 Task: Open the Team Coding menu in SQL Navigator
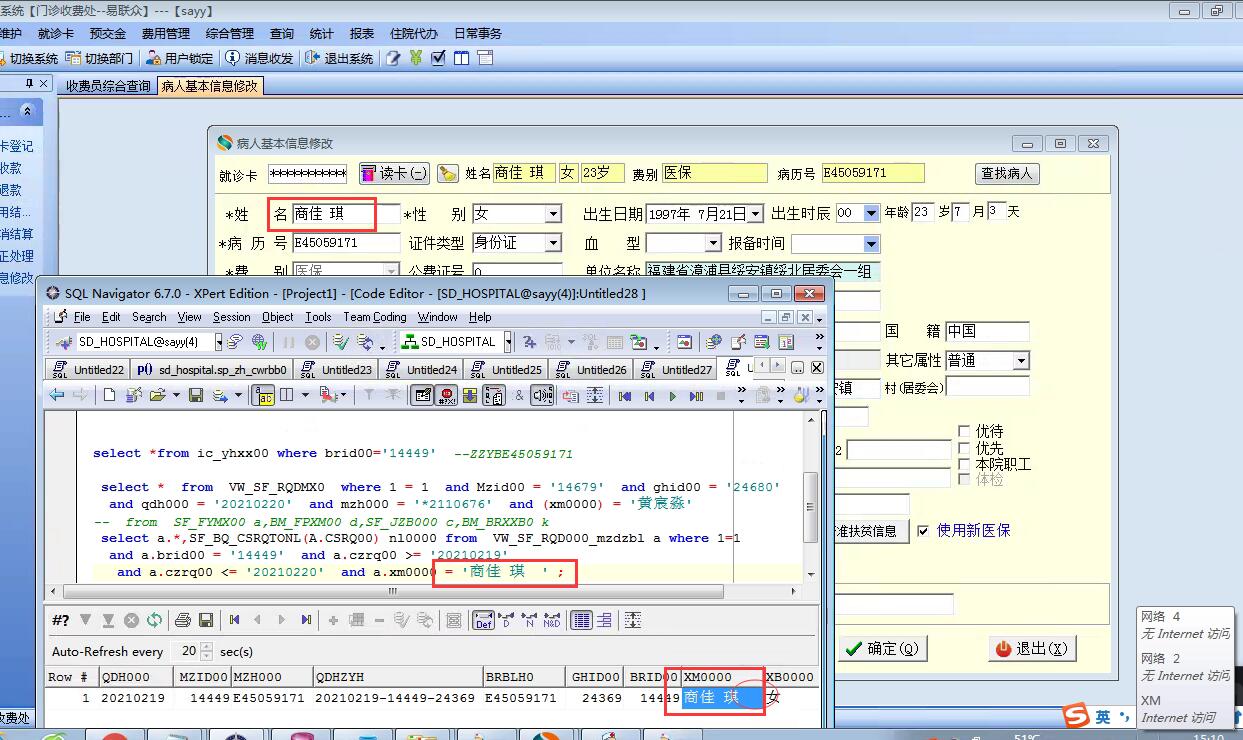click(x=375, y=317)
